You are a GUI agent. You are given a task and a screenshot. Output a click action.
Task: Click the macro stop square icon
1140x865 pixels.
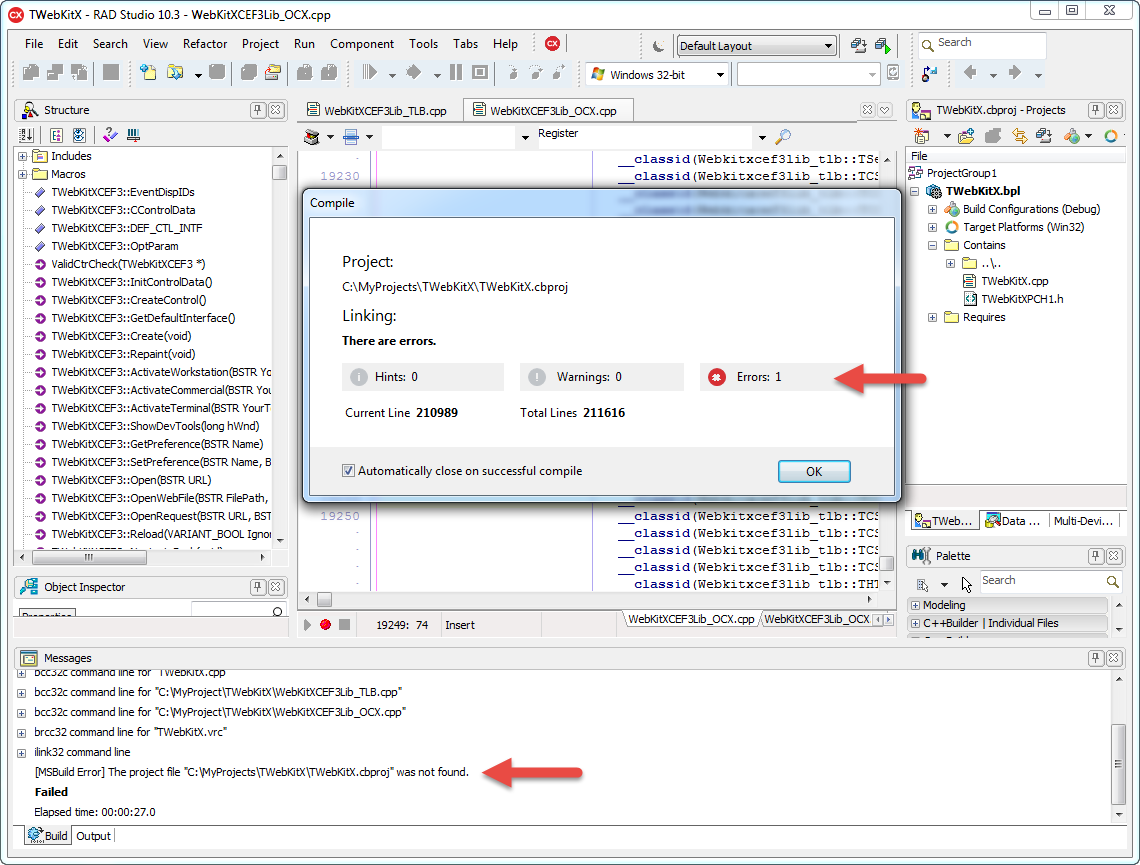[345, 624]
